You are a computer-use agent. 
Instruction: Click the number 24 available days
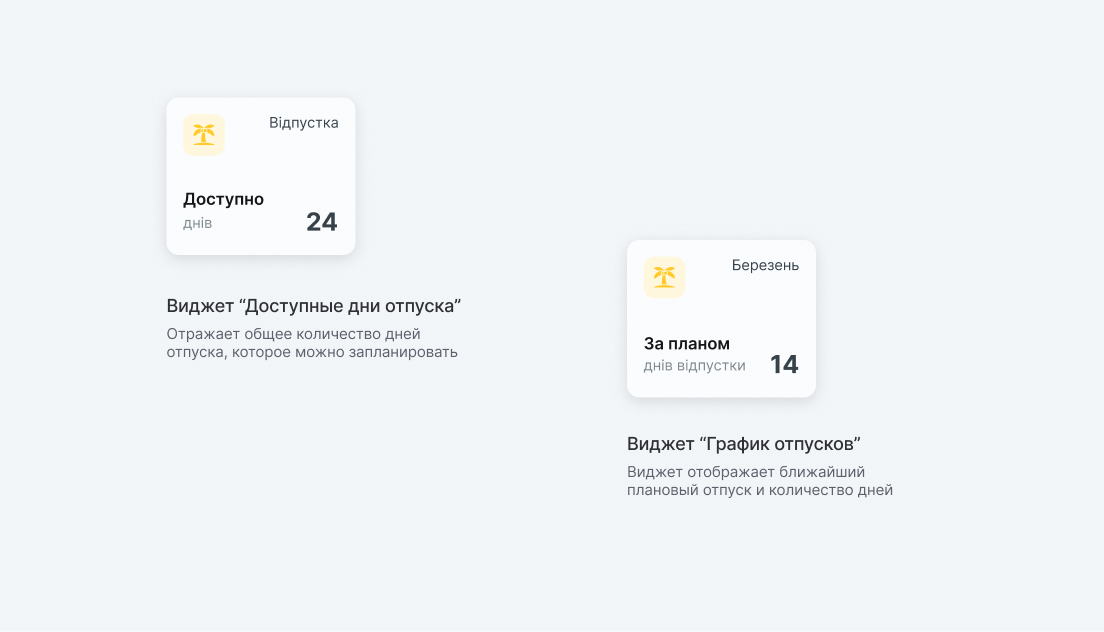click(x=321, y=222)
